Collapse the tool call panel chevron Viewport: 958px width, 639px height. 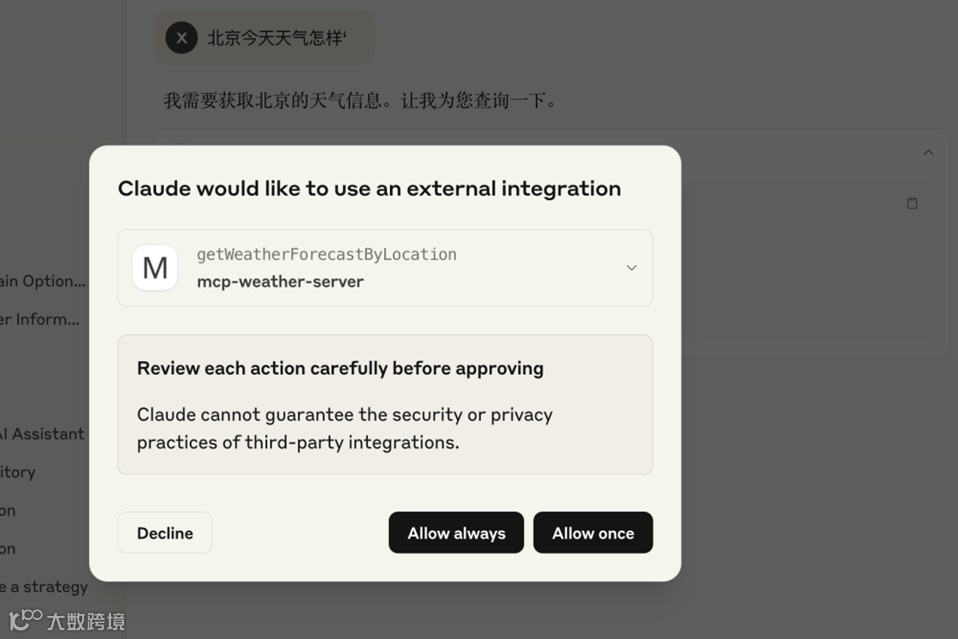click(x=927, y=153)
